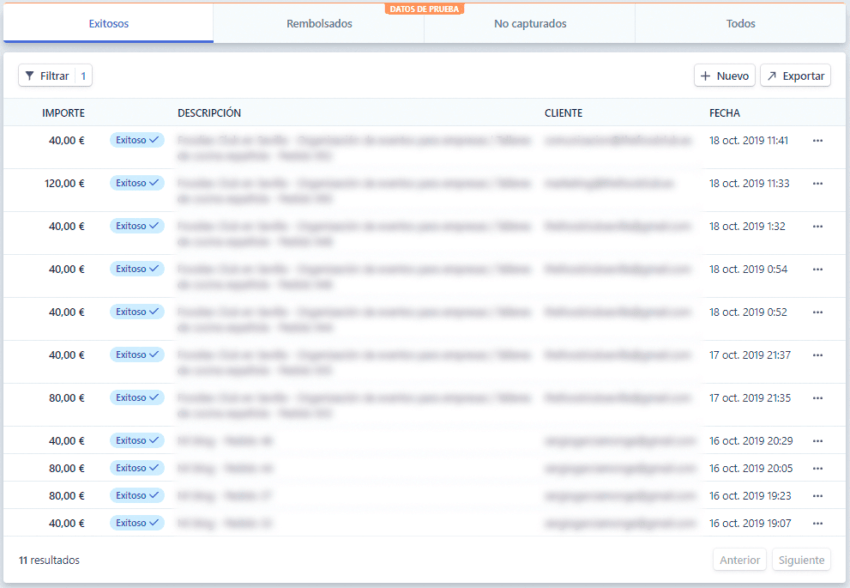Image resolution: width=850 pixels, height=588 pixels.
Task: Click the active filter count badge
Action: pos(83,76)
